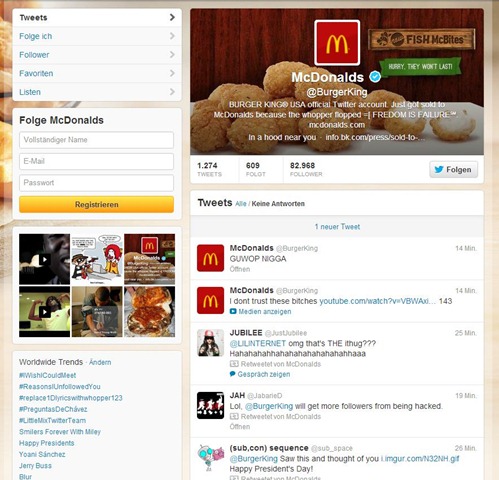Screen dimensions: 499x480
Task: Play the green-lit video thumbnail
Action: (x=45, y=312)
